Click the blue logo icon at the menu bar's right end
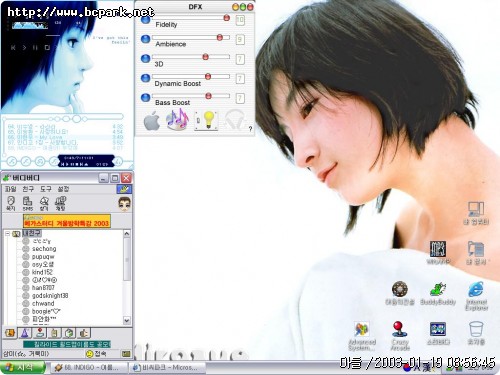500x375 pixels. (124, 189)
